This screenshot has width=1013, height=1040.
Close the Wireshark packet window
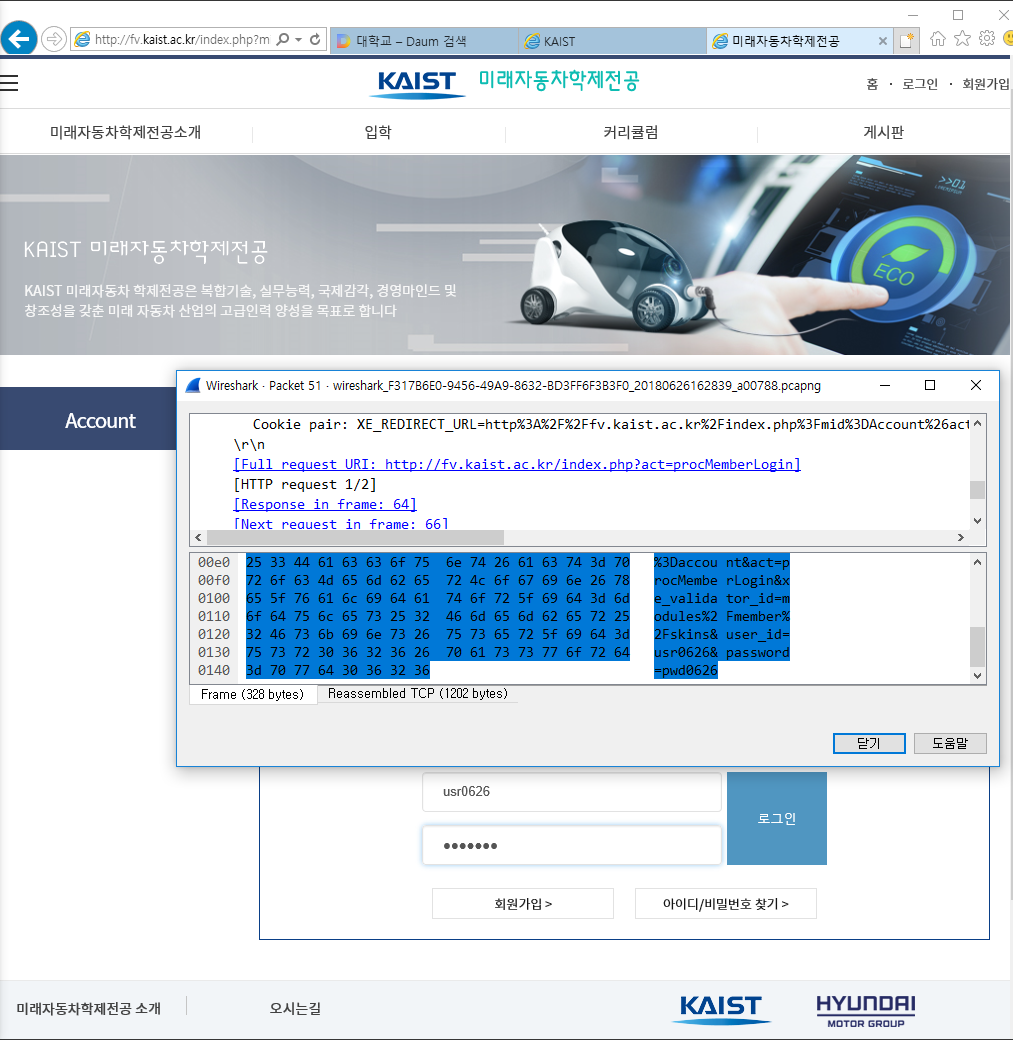(x=976, y=385)
